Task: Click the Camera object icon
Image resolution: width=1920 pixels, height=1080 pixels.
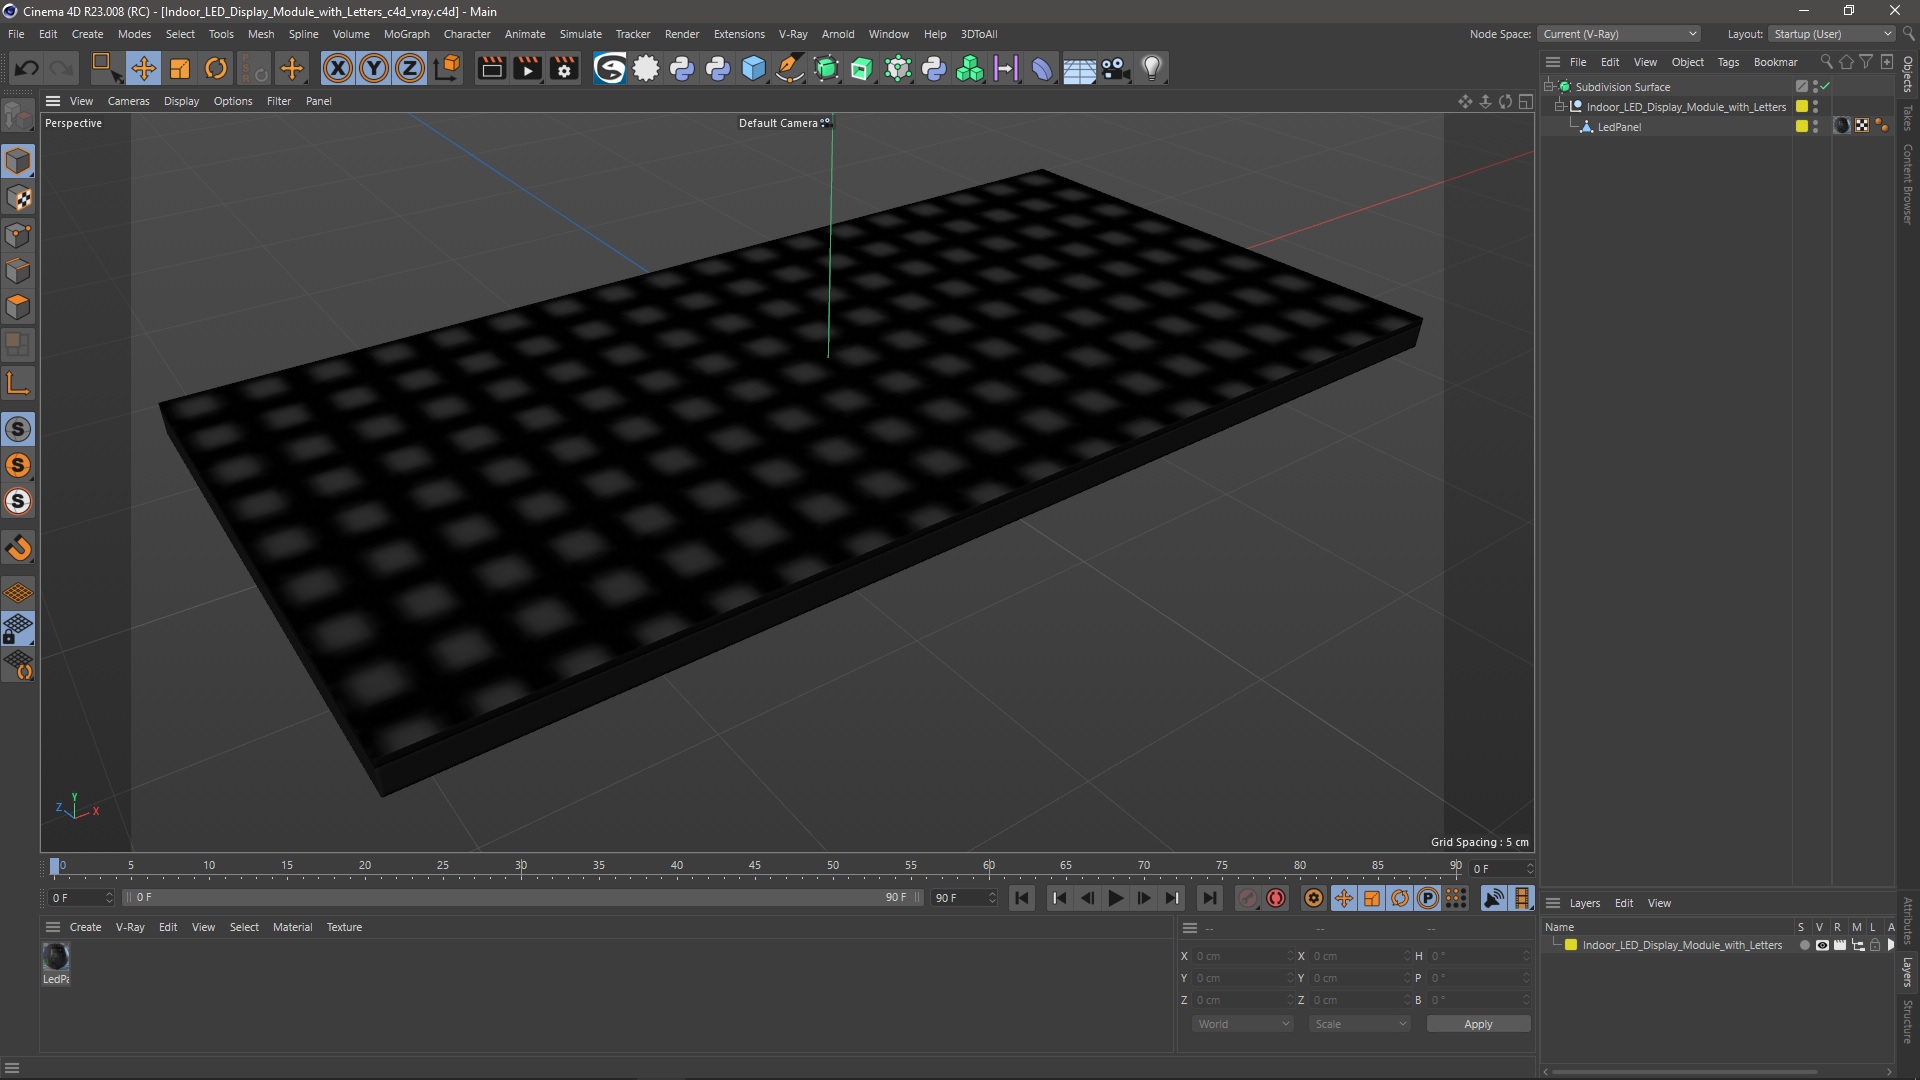Action: [1115, 68]
